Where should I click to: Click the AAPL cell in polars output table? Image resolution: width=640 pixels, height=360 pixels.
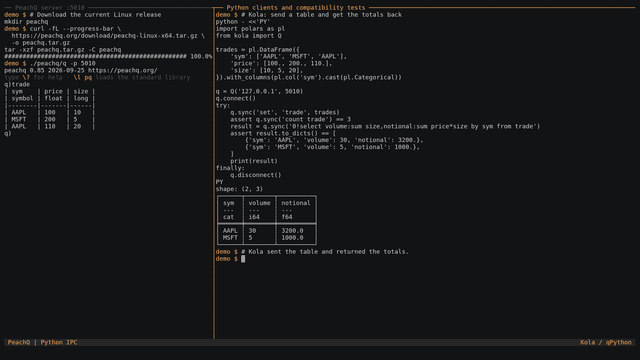coord(230,231)
